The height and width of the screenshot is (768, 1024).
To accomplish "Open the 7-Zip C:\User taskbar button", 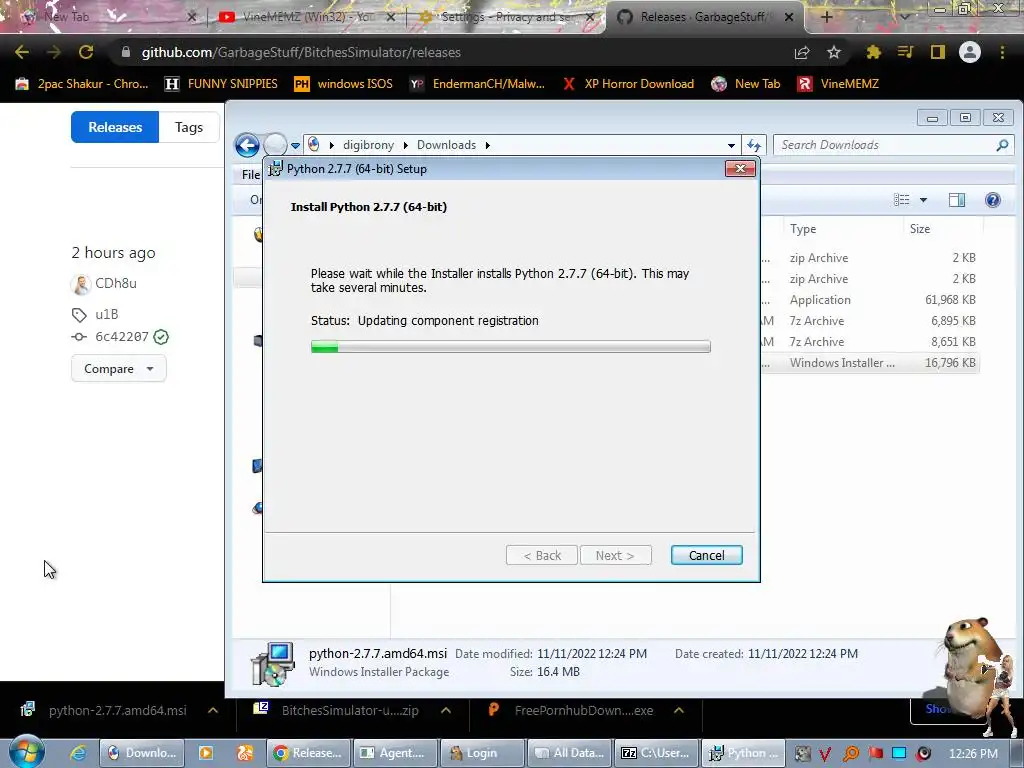I will coord(656,753).
